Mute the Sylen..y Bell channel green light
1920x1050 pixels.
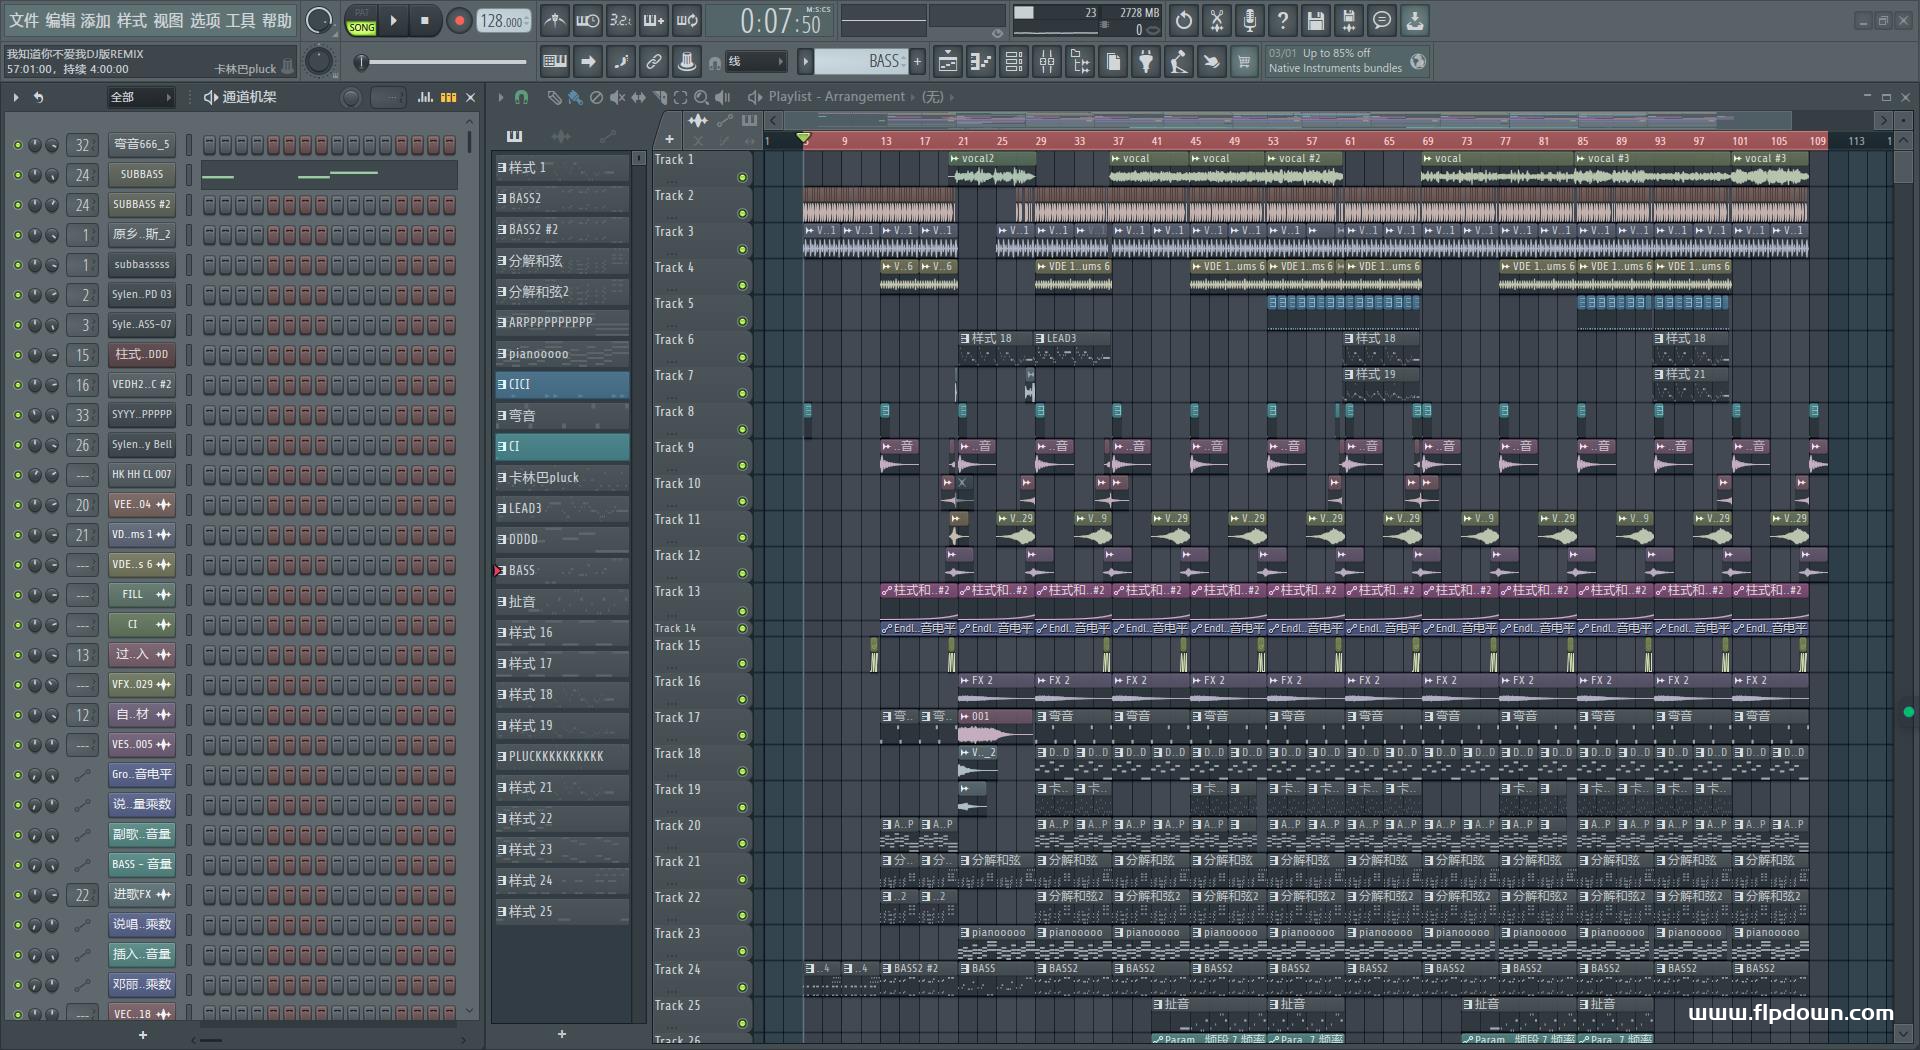[17, 445]
